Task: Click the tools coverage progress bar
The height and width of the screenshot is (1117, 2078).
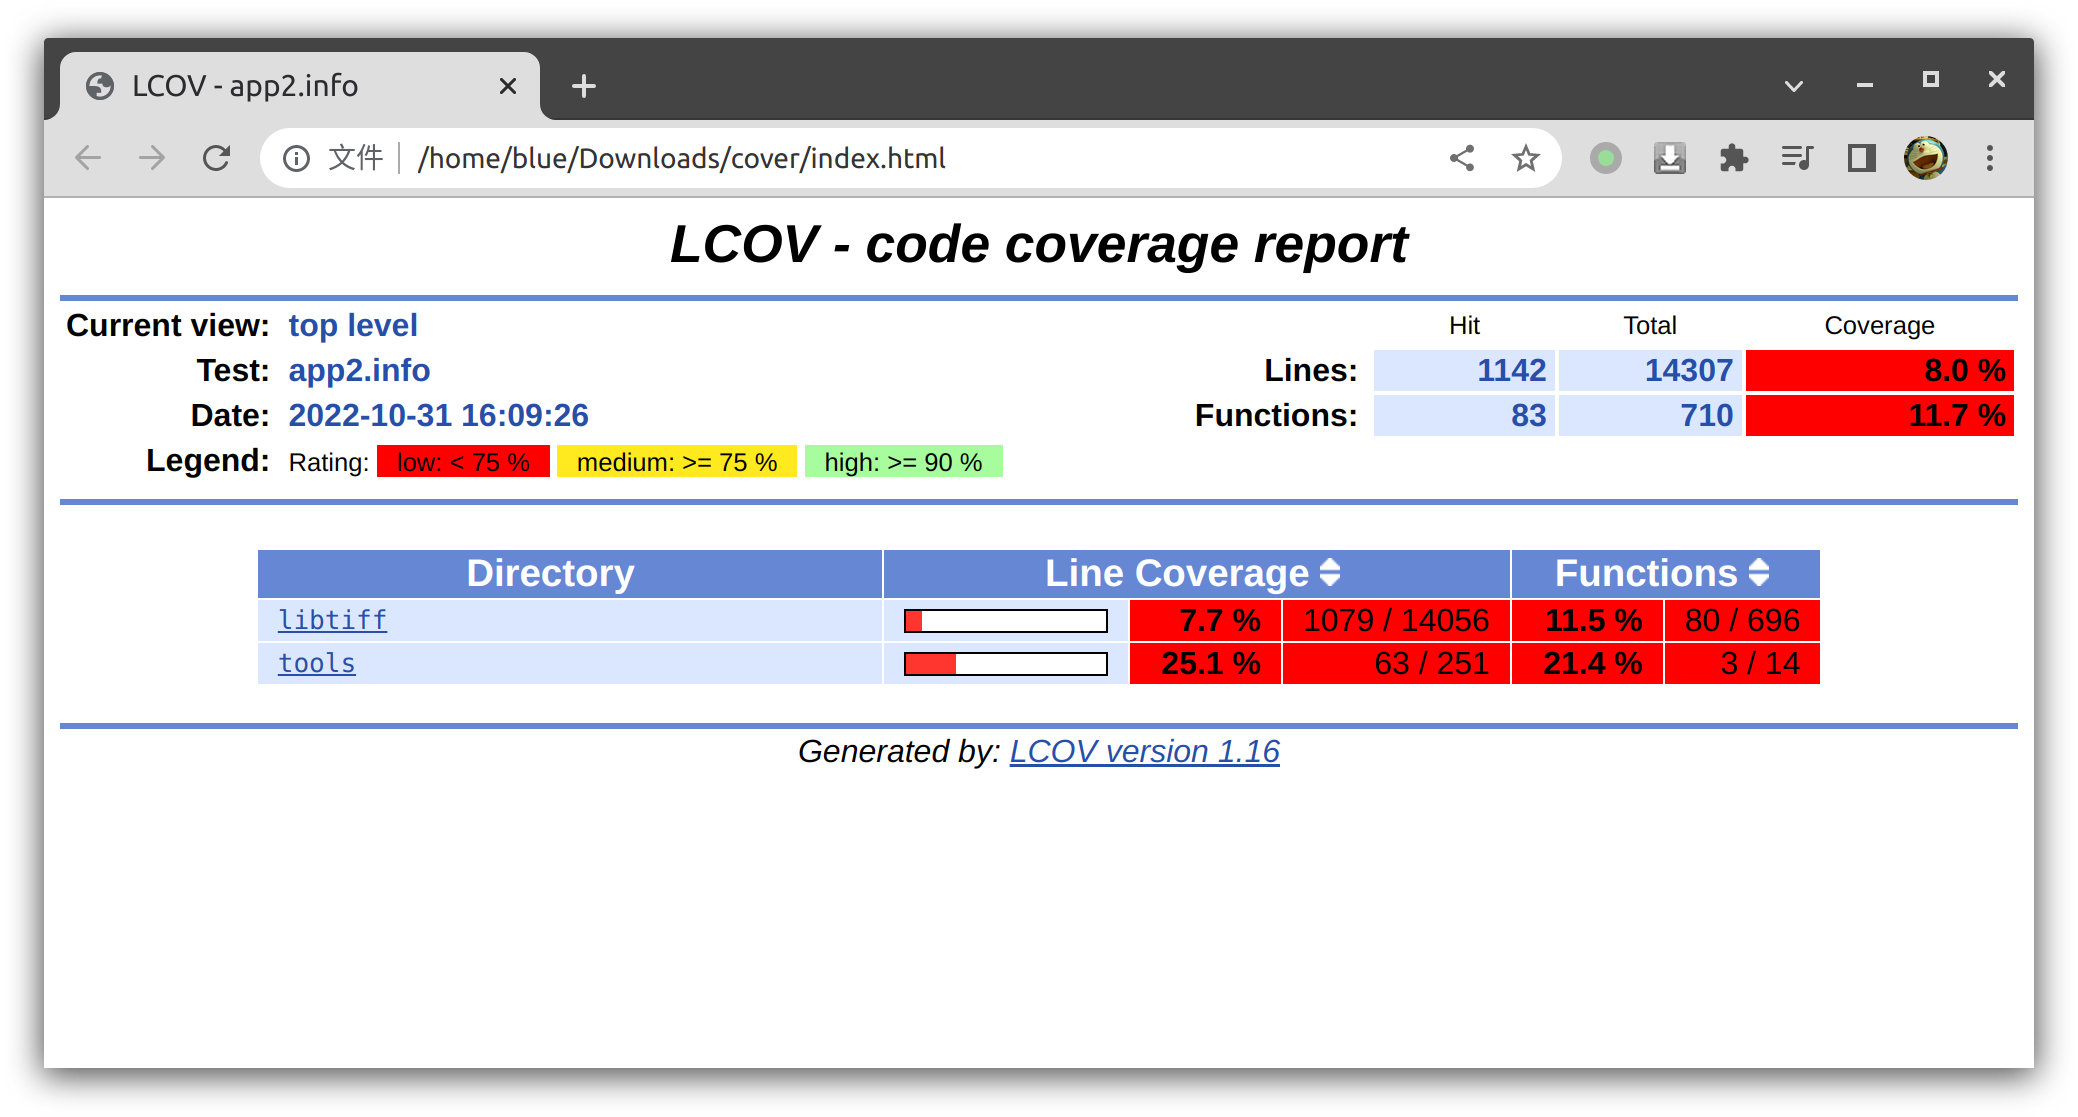Action: 1005,662
